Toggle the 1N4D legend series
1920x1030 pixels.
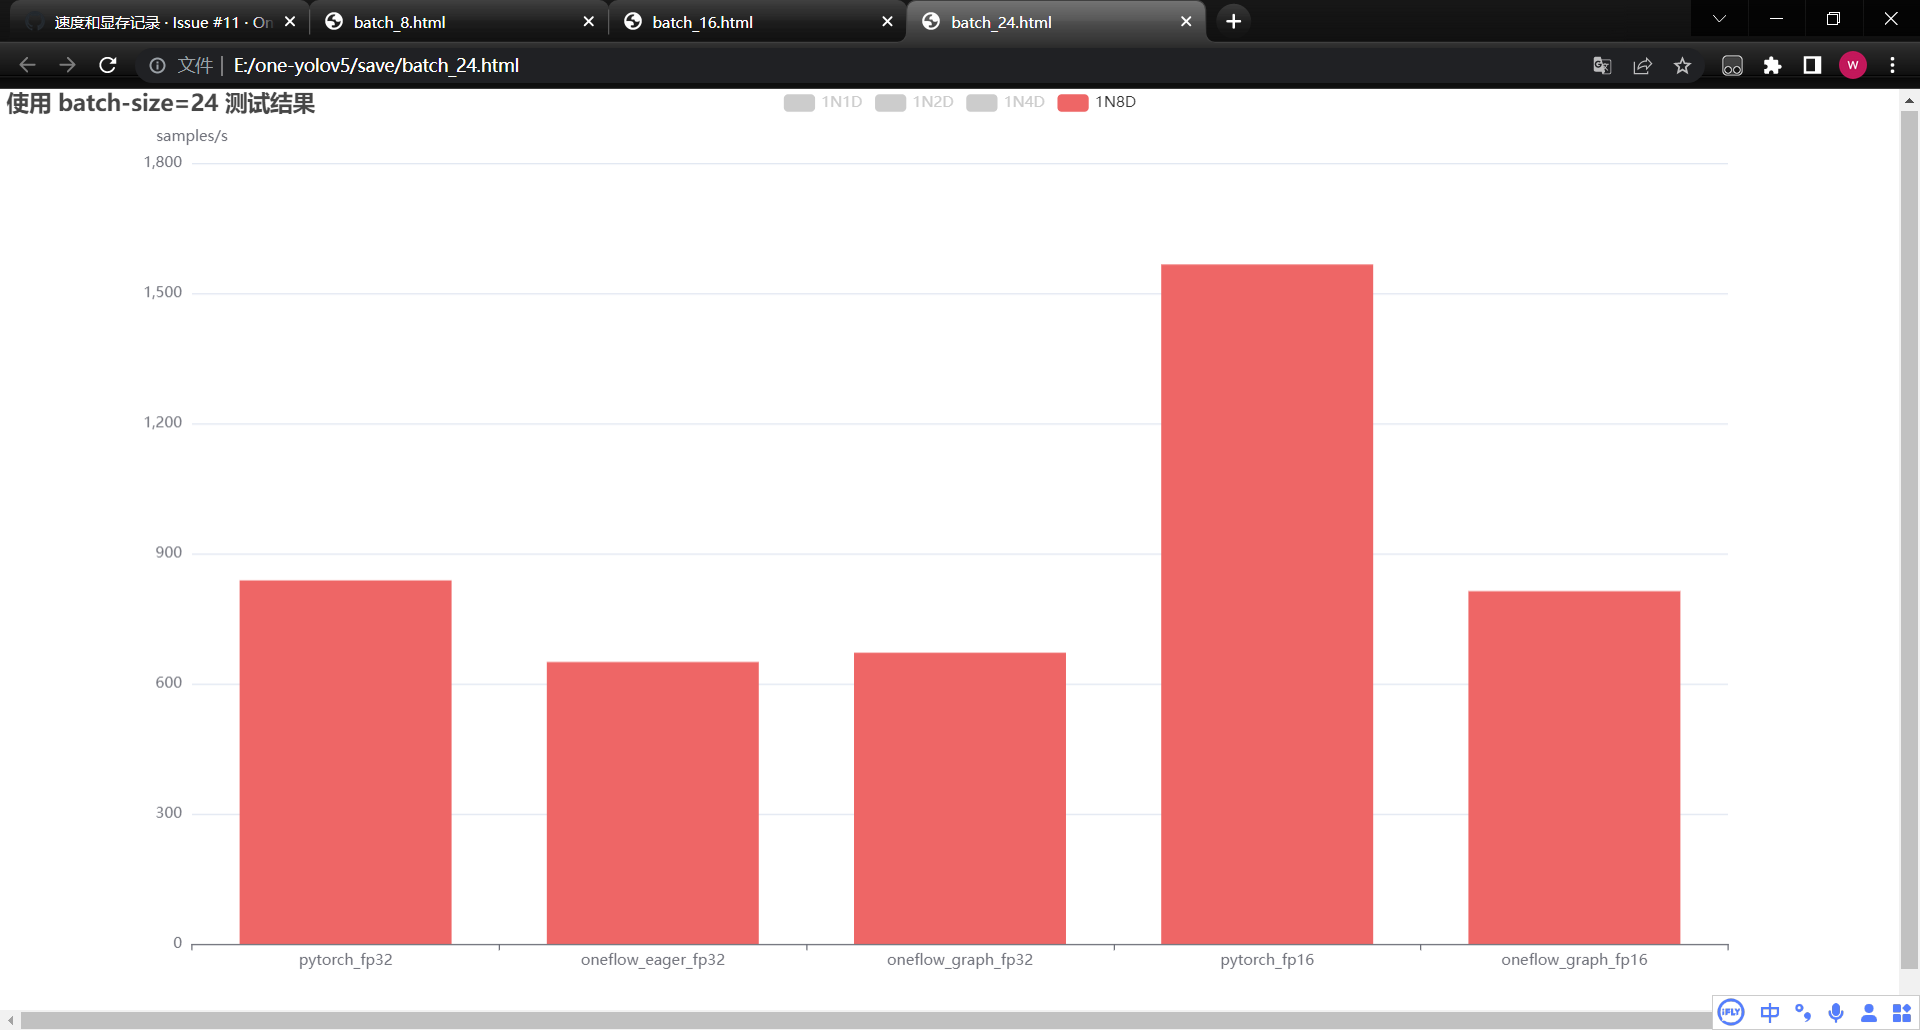pyautogui.click(x=1005, y=102)
